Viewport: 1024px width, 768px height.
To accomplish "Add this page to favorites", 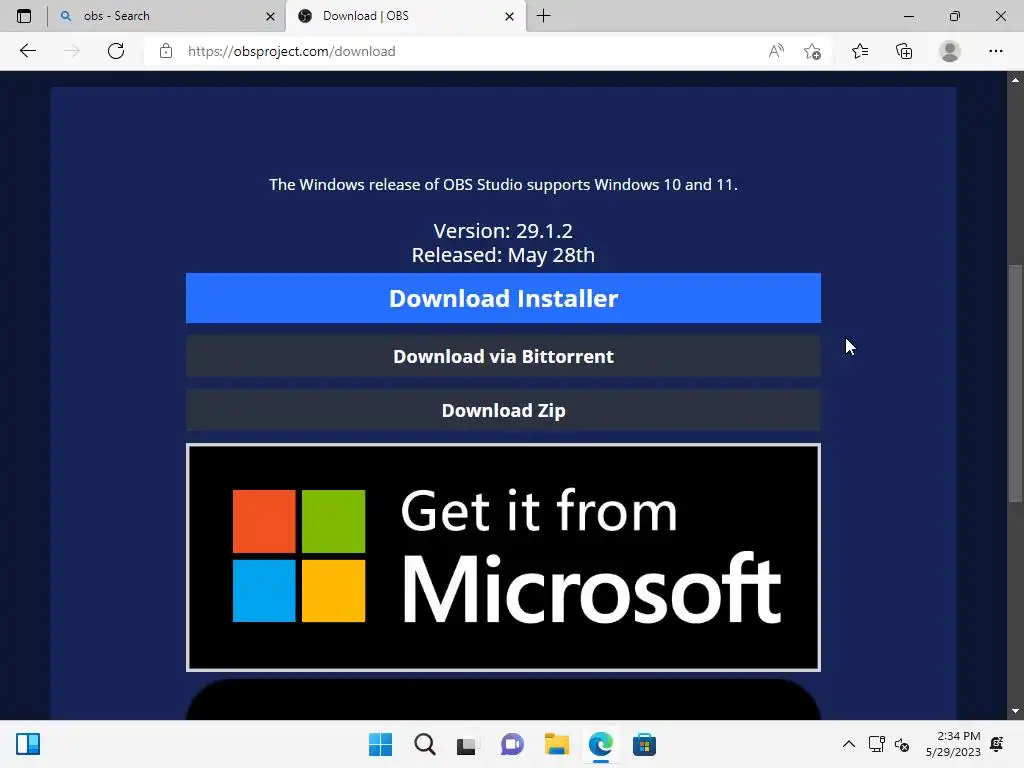I will 812,51.
